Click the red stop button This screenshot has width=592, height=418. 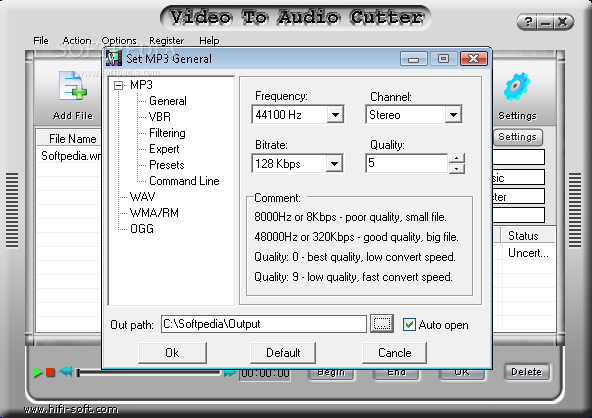(50, 372)
